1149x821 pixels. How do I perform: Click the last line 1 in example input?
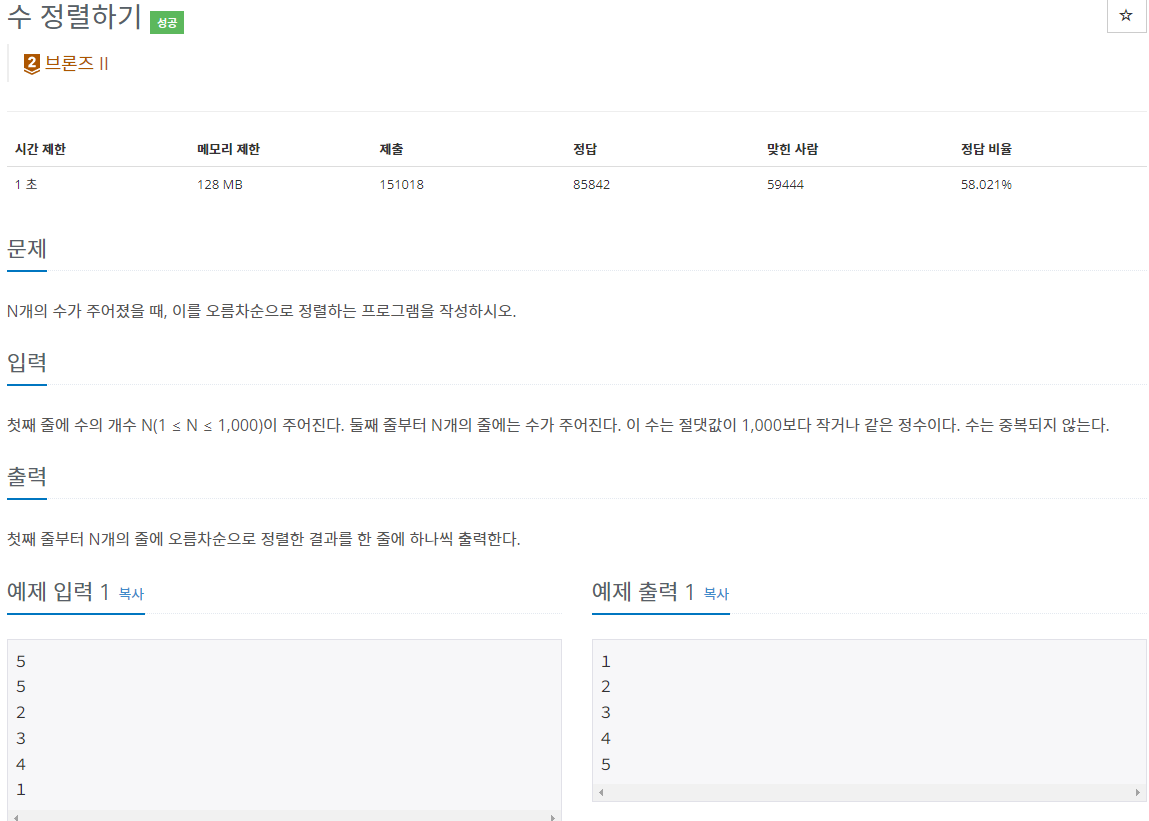tap(21, 790)
